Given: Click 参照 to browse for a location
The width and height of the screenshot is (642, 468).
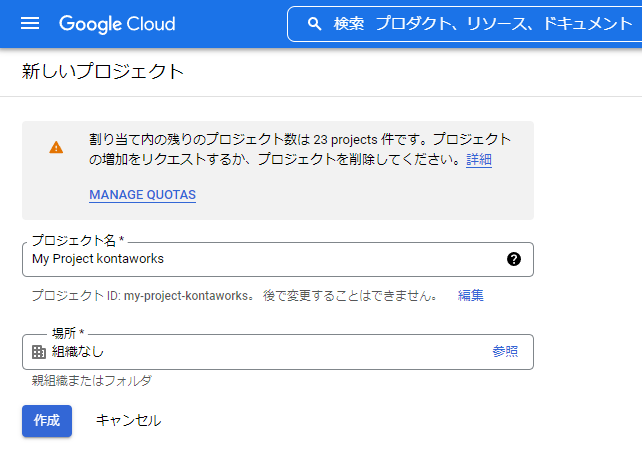Looking at the screenshot, I should [505, 351].
